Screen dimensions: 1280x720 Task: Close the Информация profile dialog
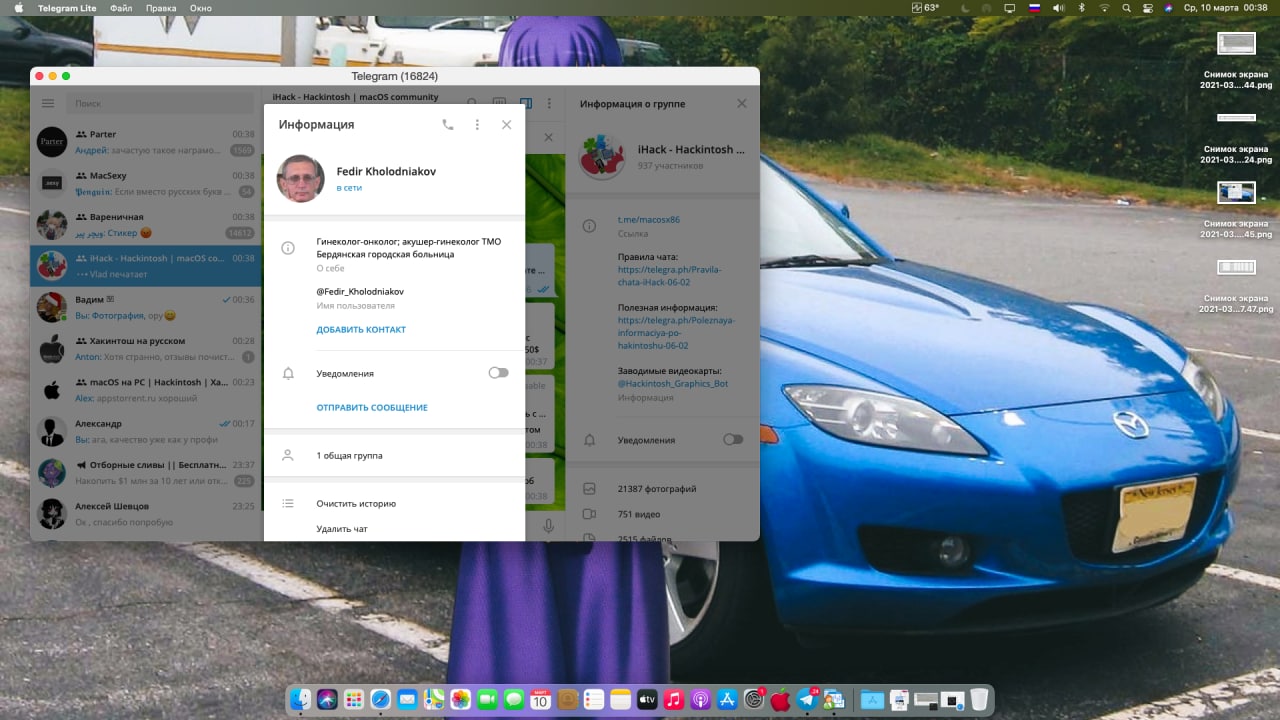pyautogui.click(x=506, y=125)
